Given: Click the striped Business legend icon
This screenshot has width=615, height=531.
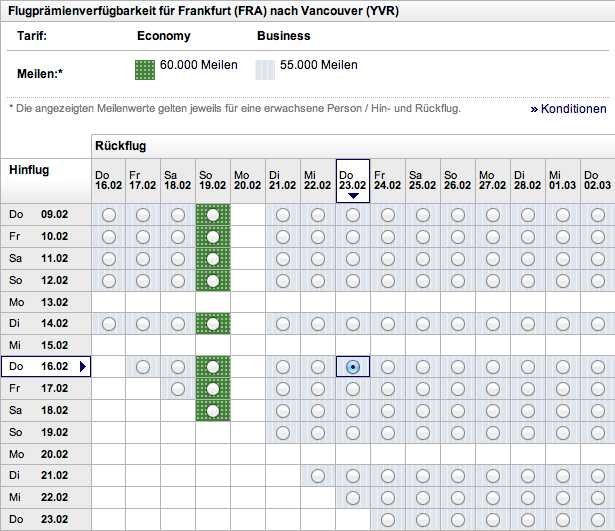Looking at the screenshot, I should click(265, 70).
